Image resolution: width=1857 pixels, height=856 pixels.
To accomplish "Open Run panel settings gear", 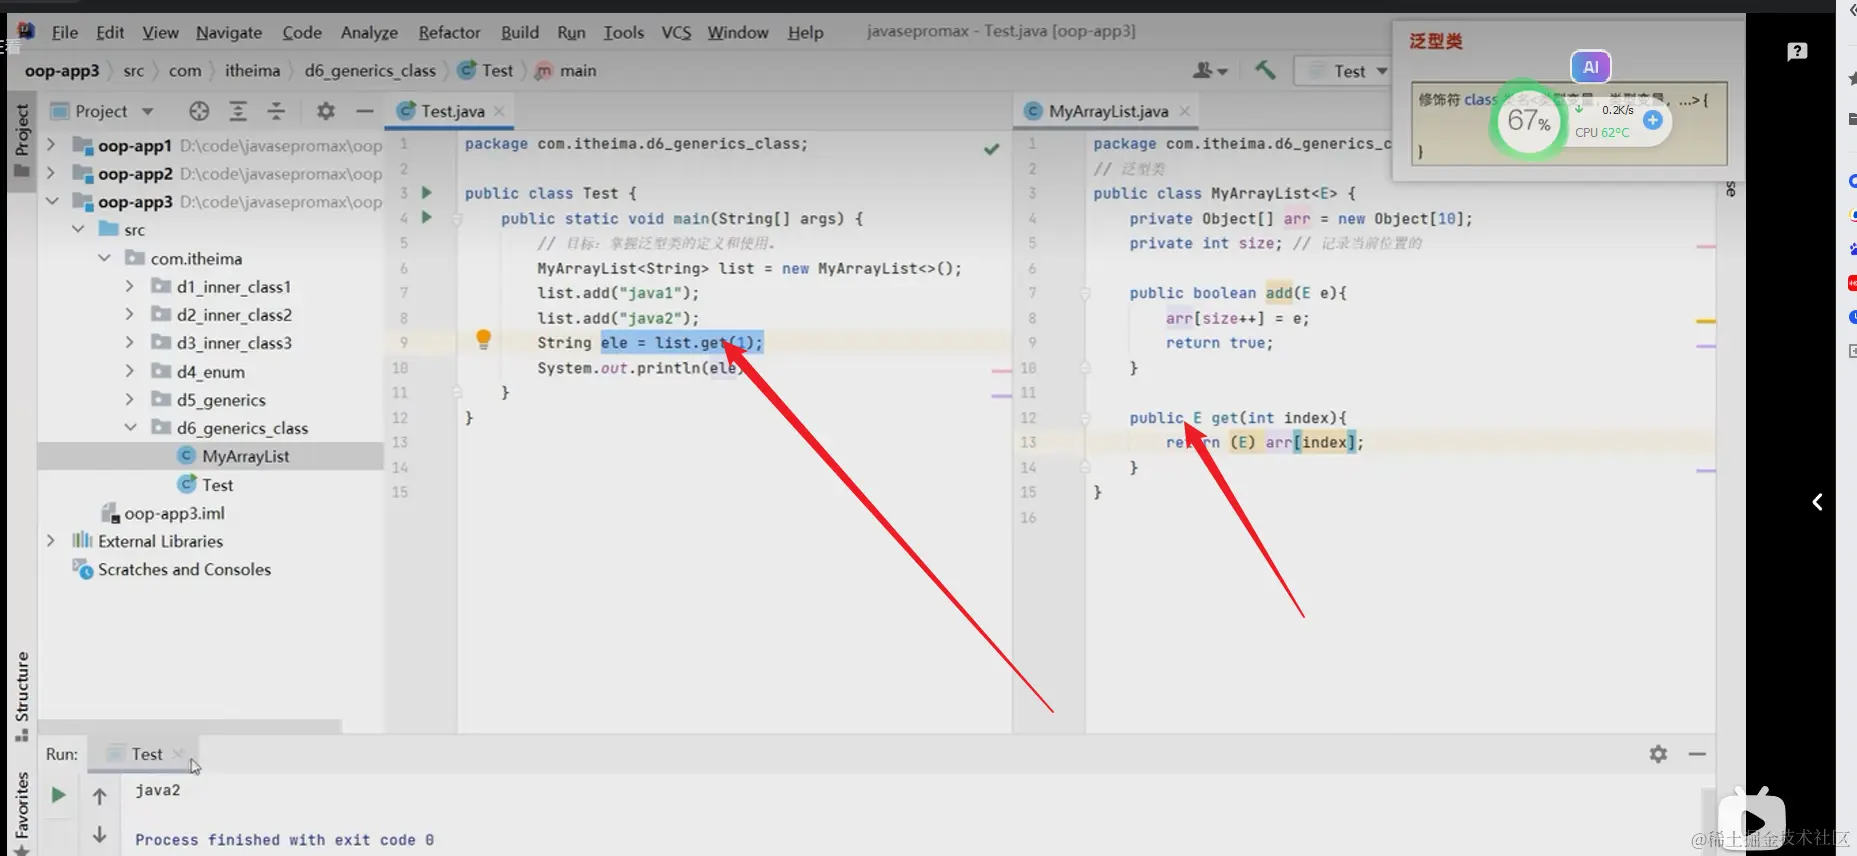I will (x=1658, y=754).
